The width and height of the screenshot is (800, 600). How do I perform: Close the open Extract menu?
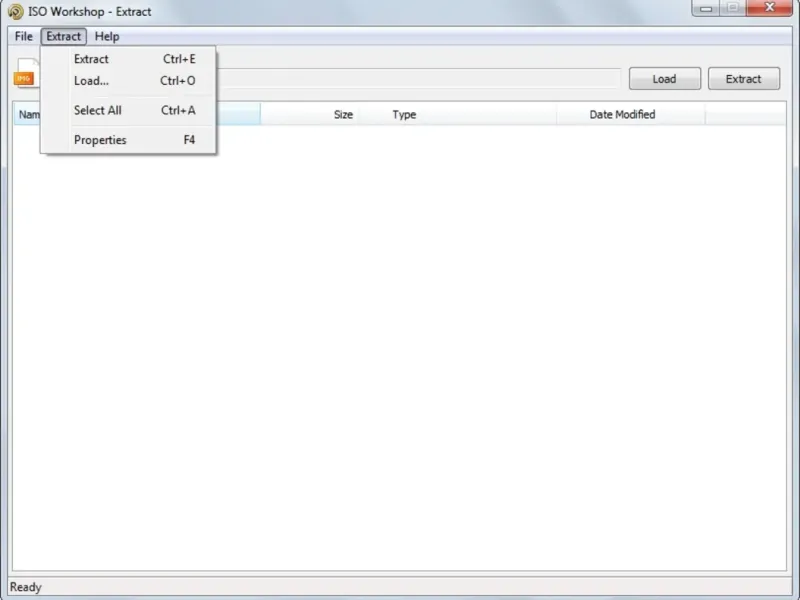[64, 36]
